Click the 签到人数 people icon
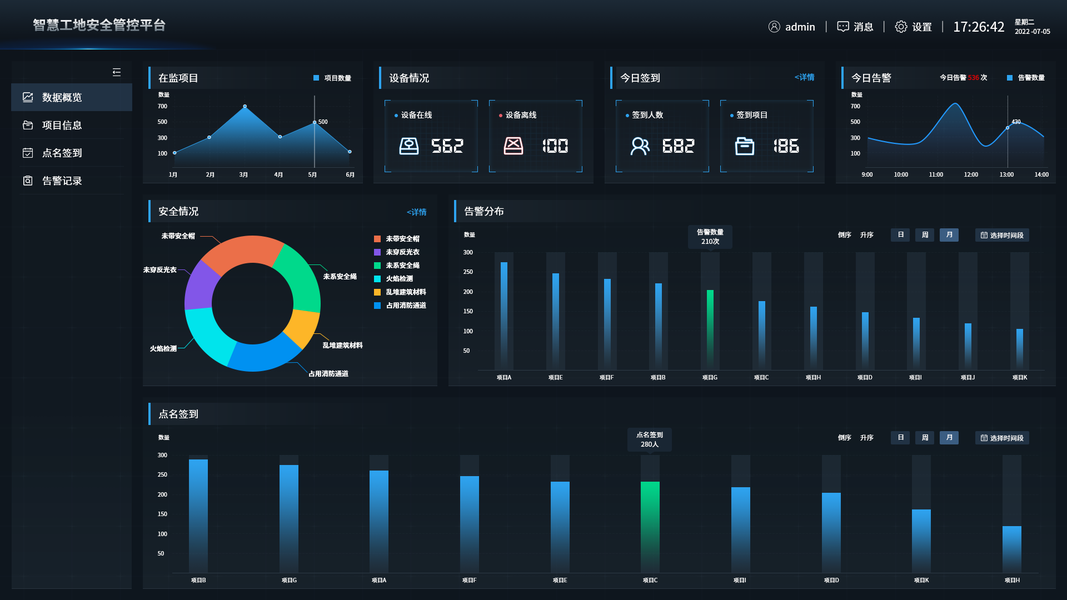The width and height of the screenshot is (1067, 600). (640, 146)
